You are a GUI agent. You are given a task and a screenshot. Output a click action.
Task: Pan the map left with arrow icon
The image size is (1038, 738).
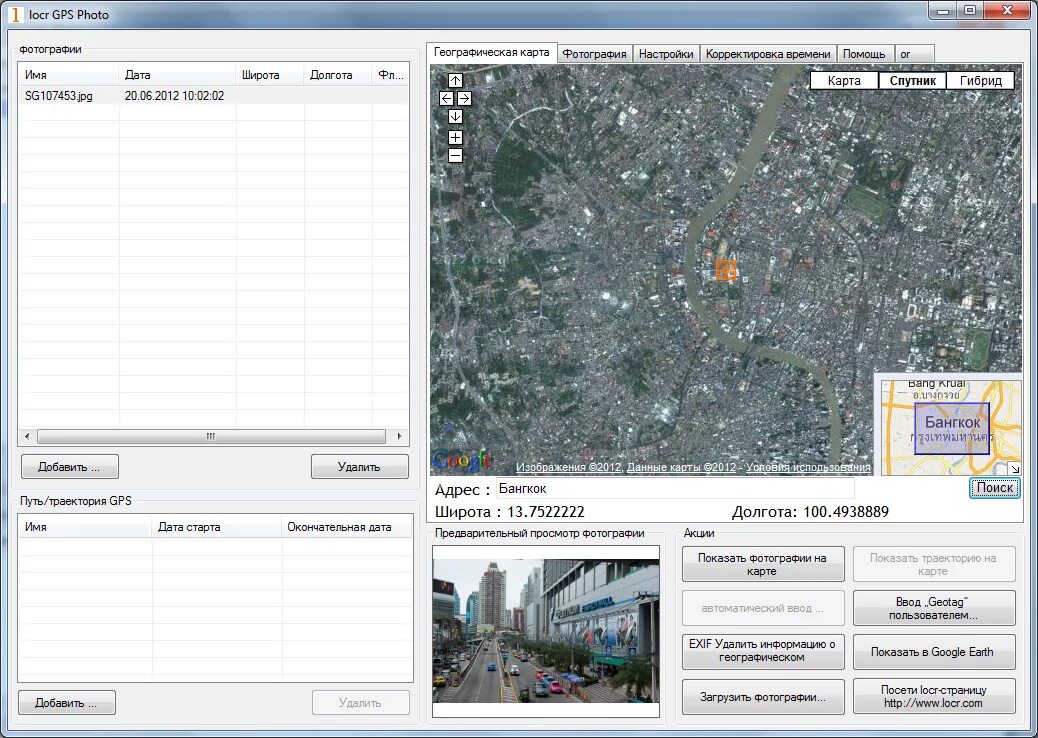(446, 99)
